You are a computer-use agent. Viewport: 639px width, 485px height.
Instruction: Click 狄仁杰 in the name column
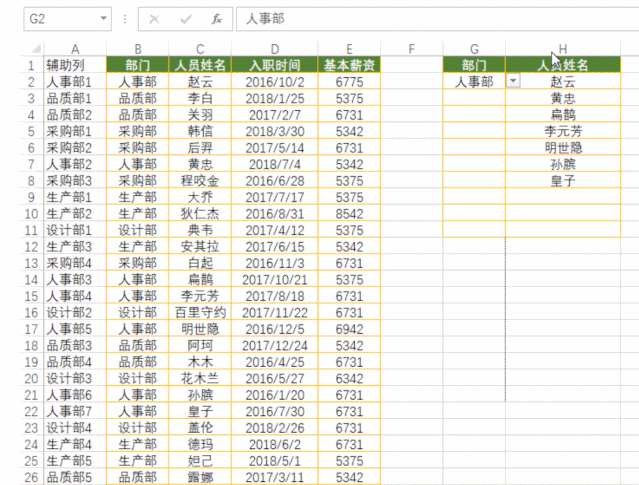click(200, 214)
